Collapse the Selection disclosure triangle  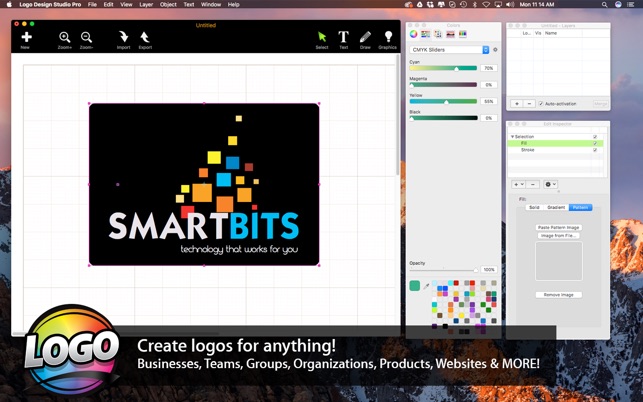pyautogui.click(x=512, y=137)
